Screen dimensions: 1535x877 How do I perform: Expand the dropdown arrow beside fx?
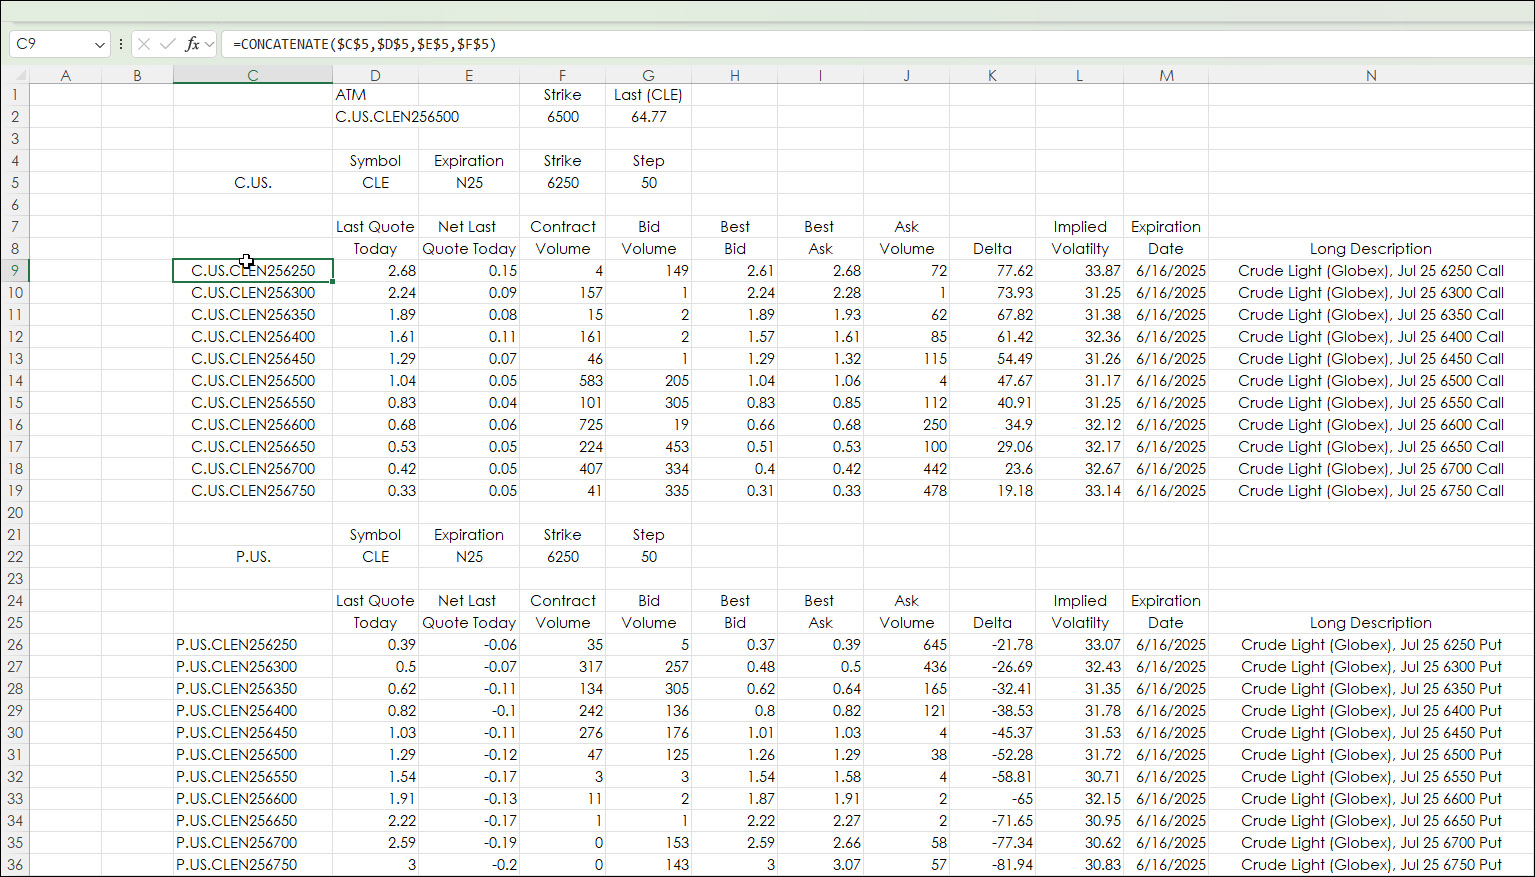[x=209, y=44]
